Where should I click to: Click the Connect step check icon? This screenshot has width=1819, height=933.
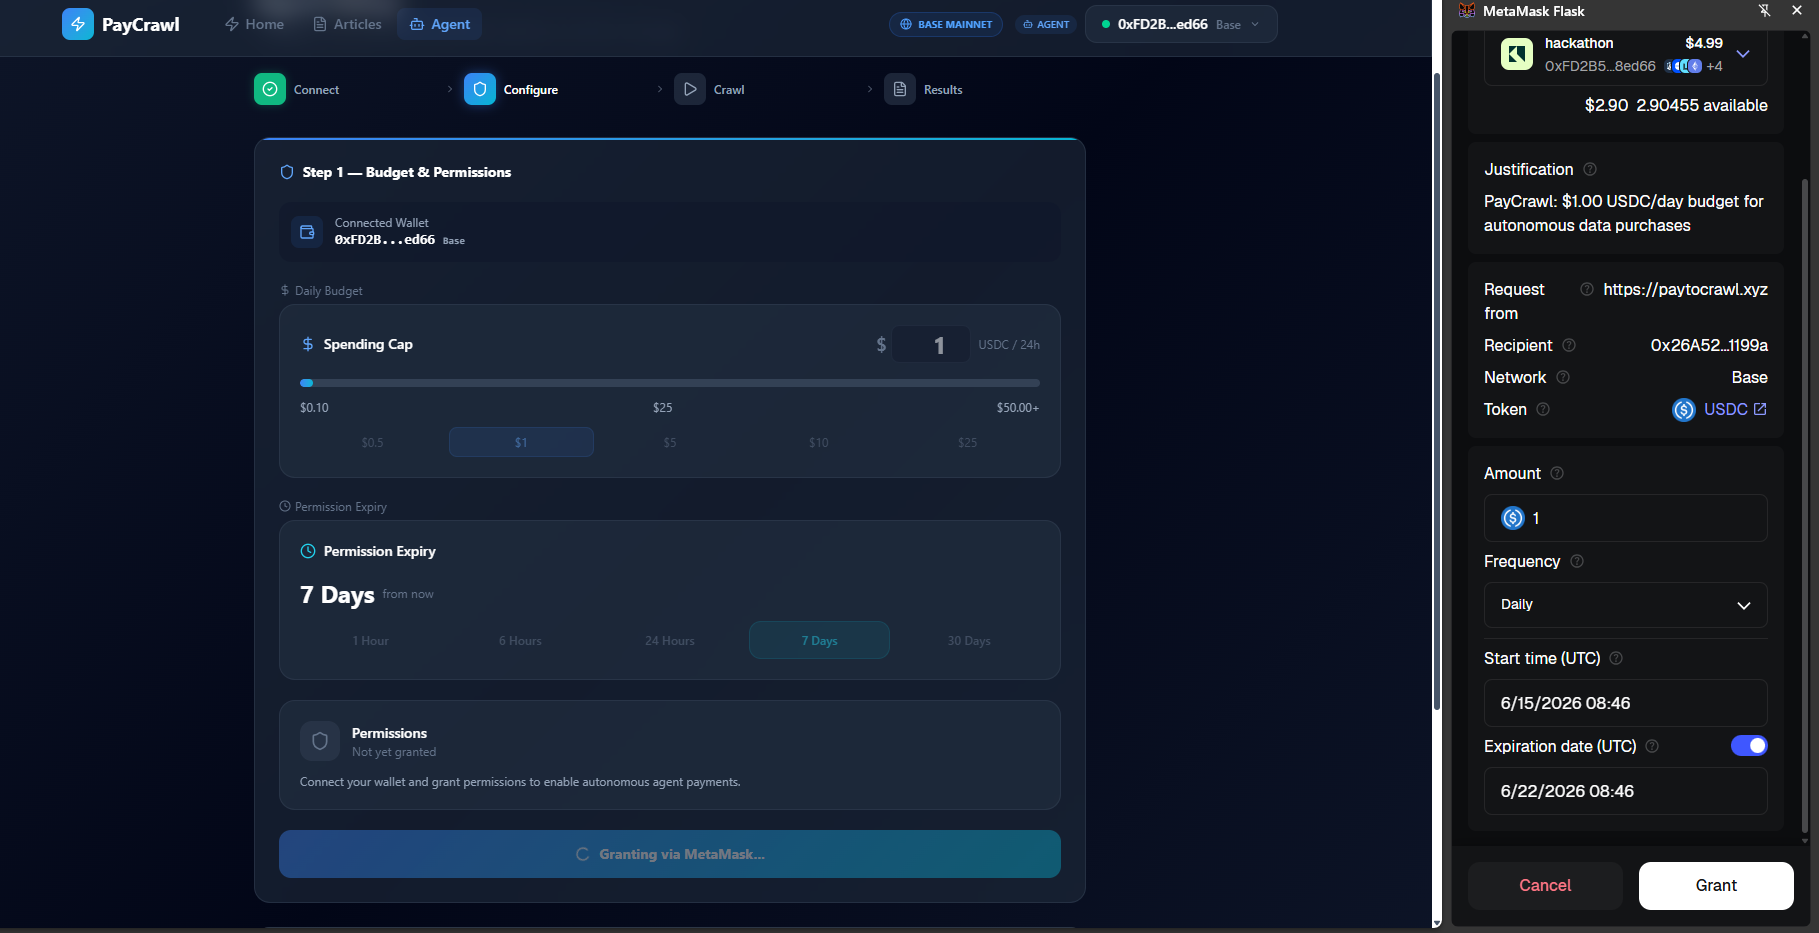(x=270, y=89)
